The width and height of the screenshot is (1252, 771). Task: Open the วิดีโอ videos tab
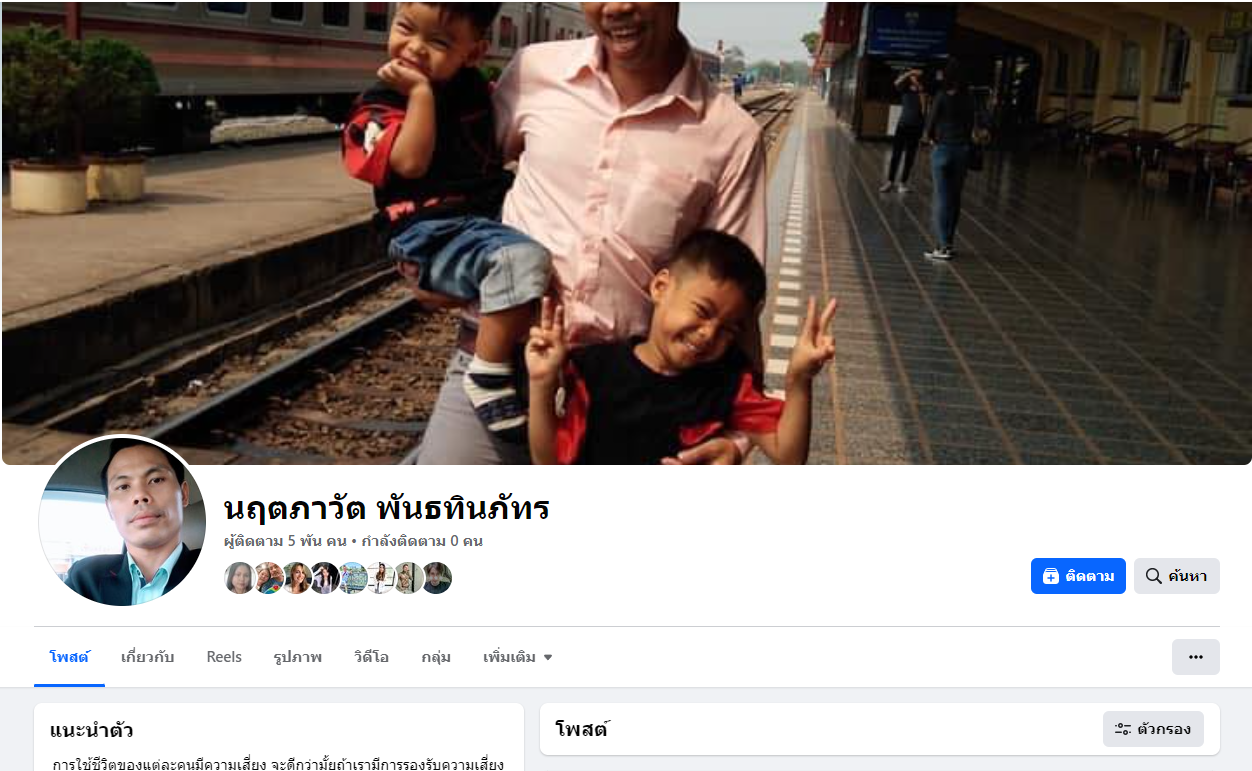(371, 657)
